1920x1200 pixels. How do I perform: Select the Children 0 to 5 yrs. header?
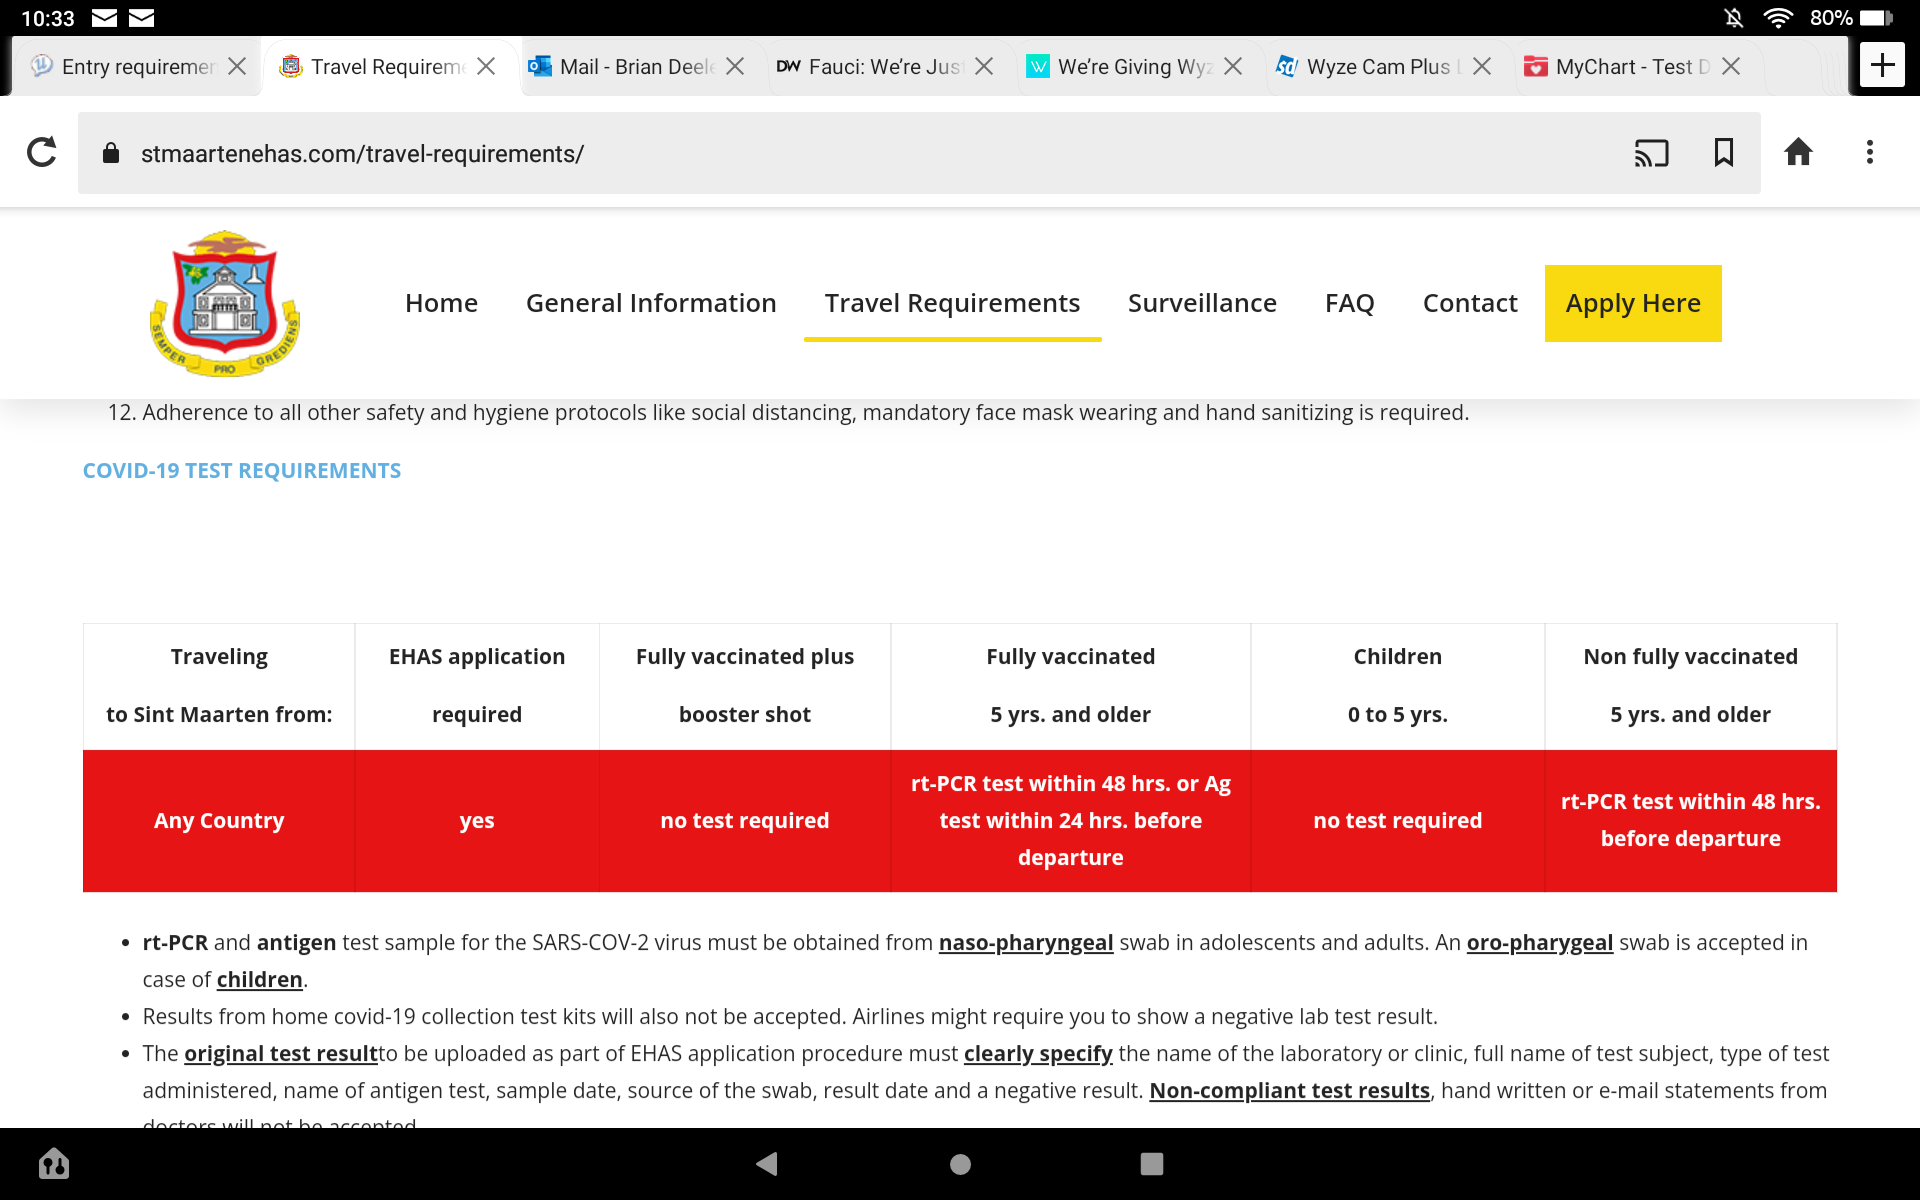[x=1398, y=686]
